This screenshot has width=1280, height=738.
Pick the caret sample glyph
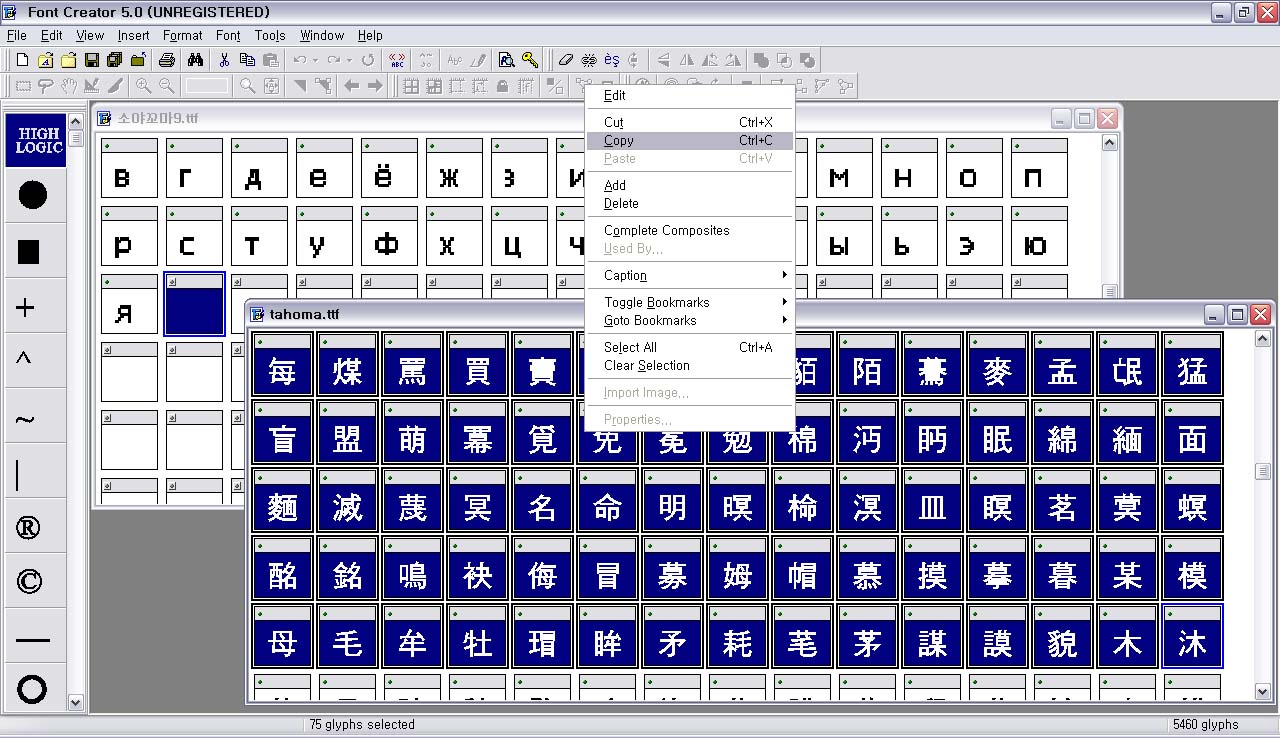(x=24, y=357)
